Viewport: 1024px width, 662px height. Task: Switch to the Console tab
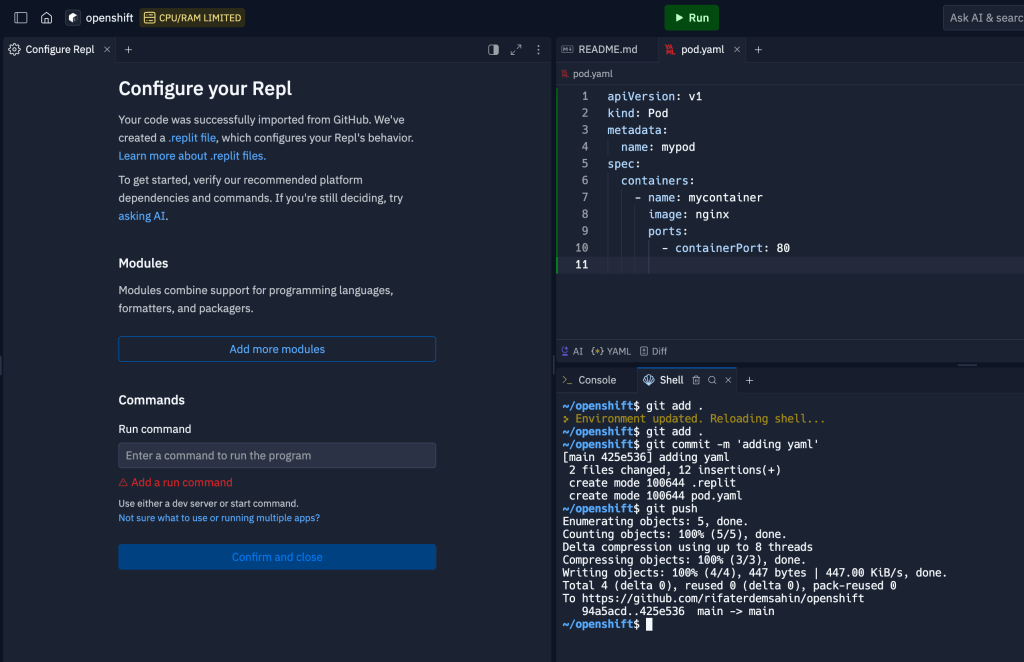[589, 380]
